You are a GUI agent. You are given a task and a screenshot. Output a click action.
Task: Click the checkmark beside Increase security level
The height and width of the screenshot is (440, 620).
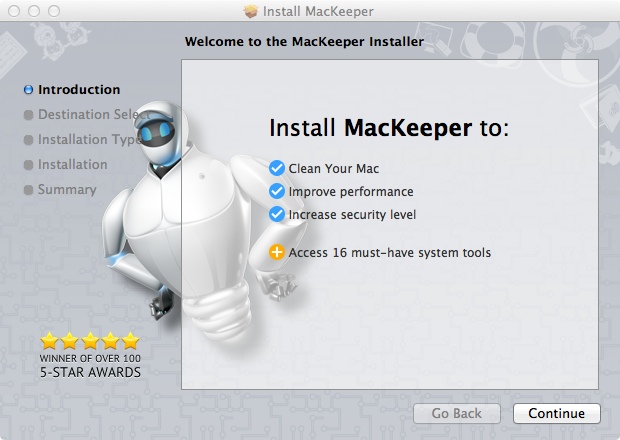point(277,214)
